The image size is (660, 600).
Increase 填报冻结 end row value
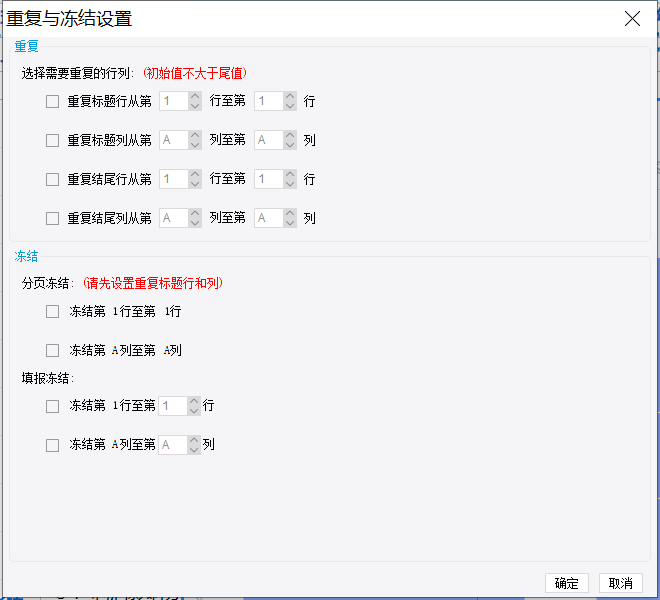click(x=194, y=401)
